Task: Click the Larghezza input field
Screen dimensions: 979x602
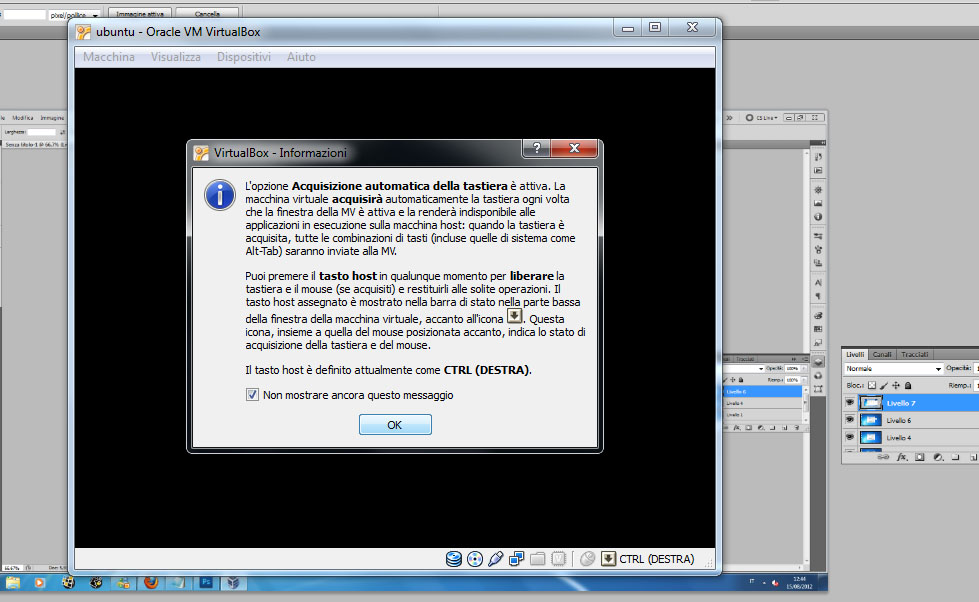Action: coord(41,132)
